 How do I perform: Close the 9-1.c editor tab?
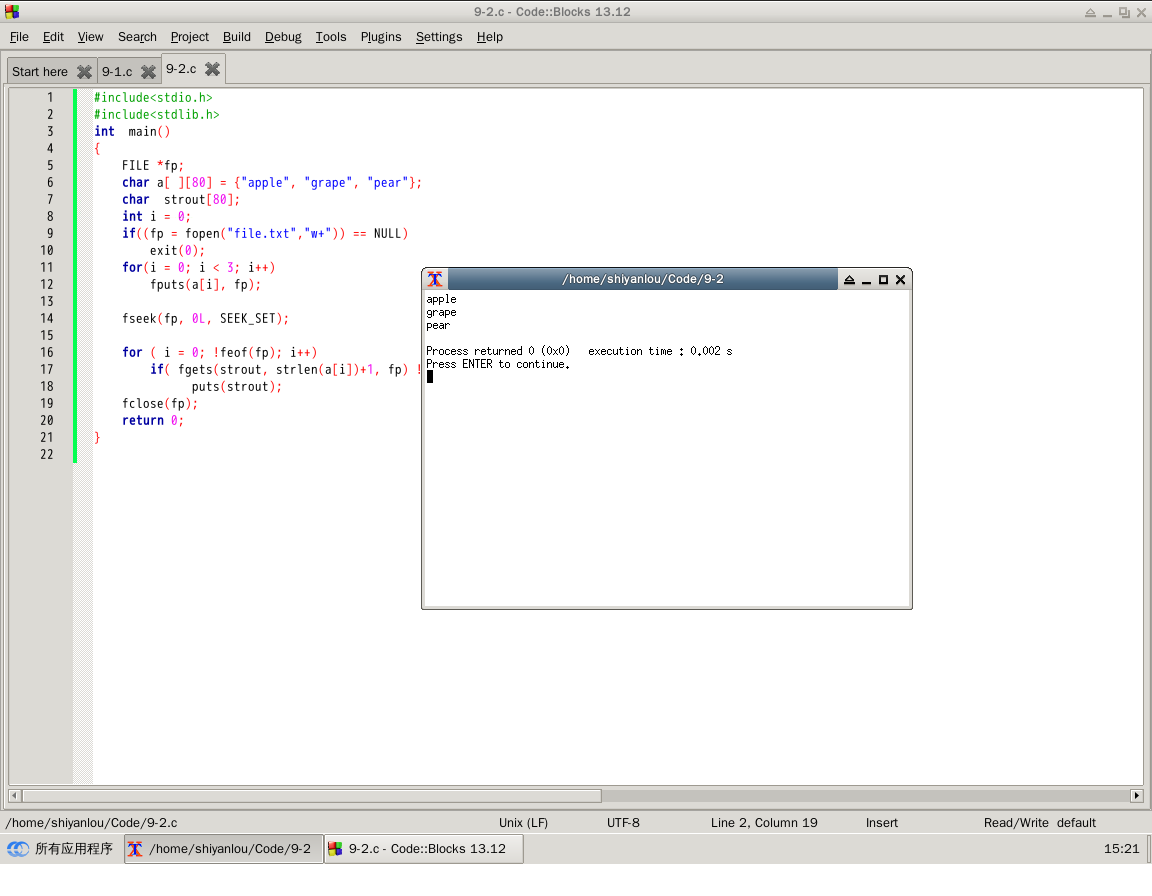148,71
